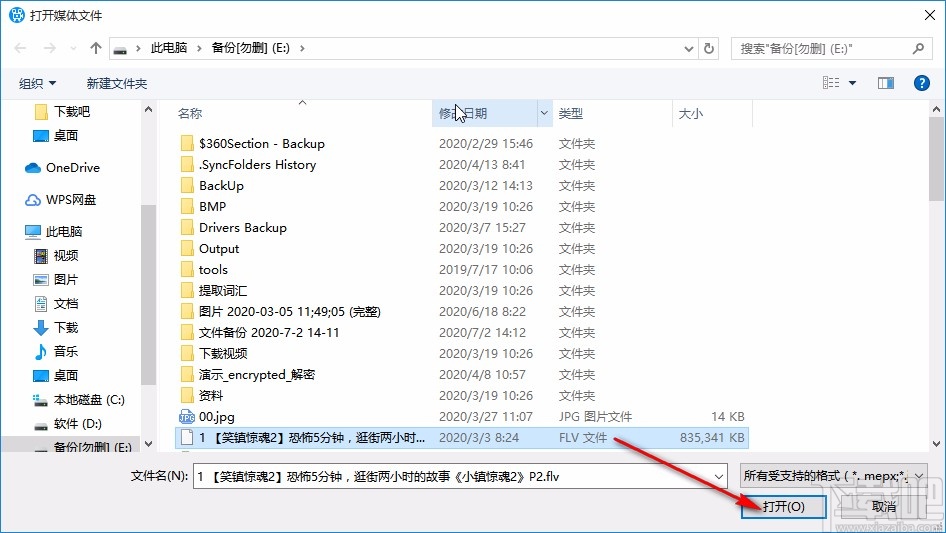
Task: Select the 笑镇惊魂2 FLV file
Action: (x=462, y=438)
